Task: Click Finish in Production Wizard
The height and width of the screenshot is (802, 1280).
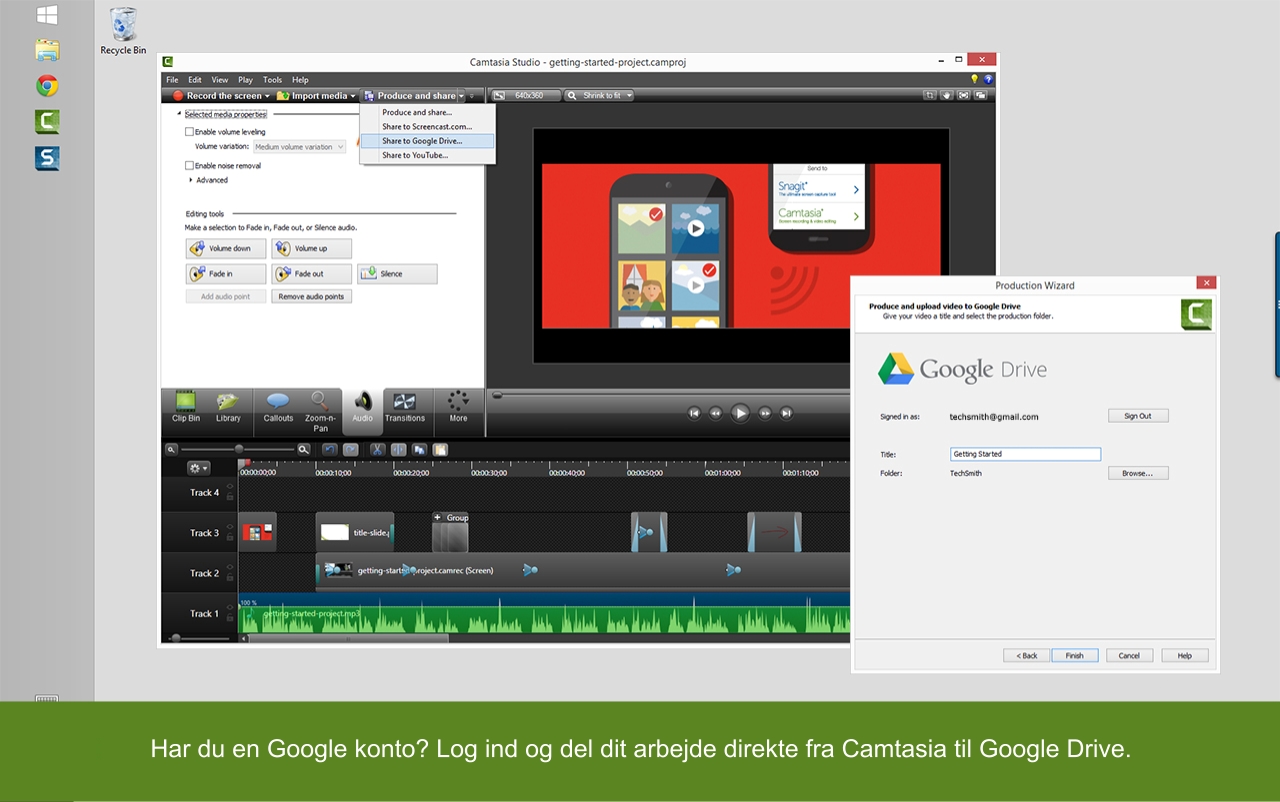Action: (1074, 655)
